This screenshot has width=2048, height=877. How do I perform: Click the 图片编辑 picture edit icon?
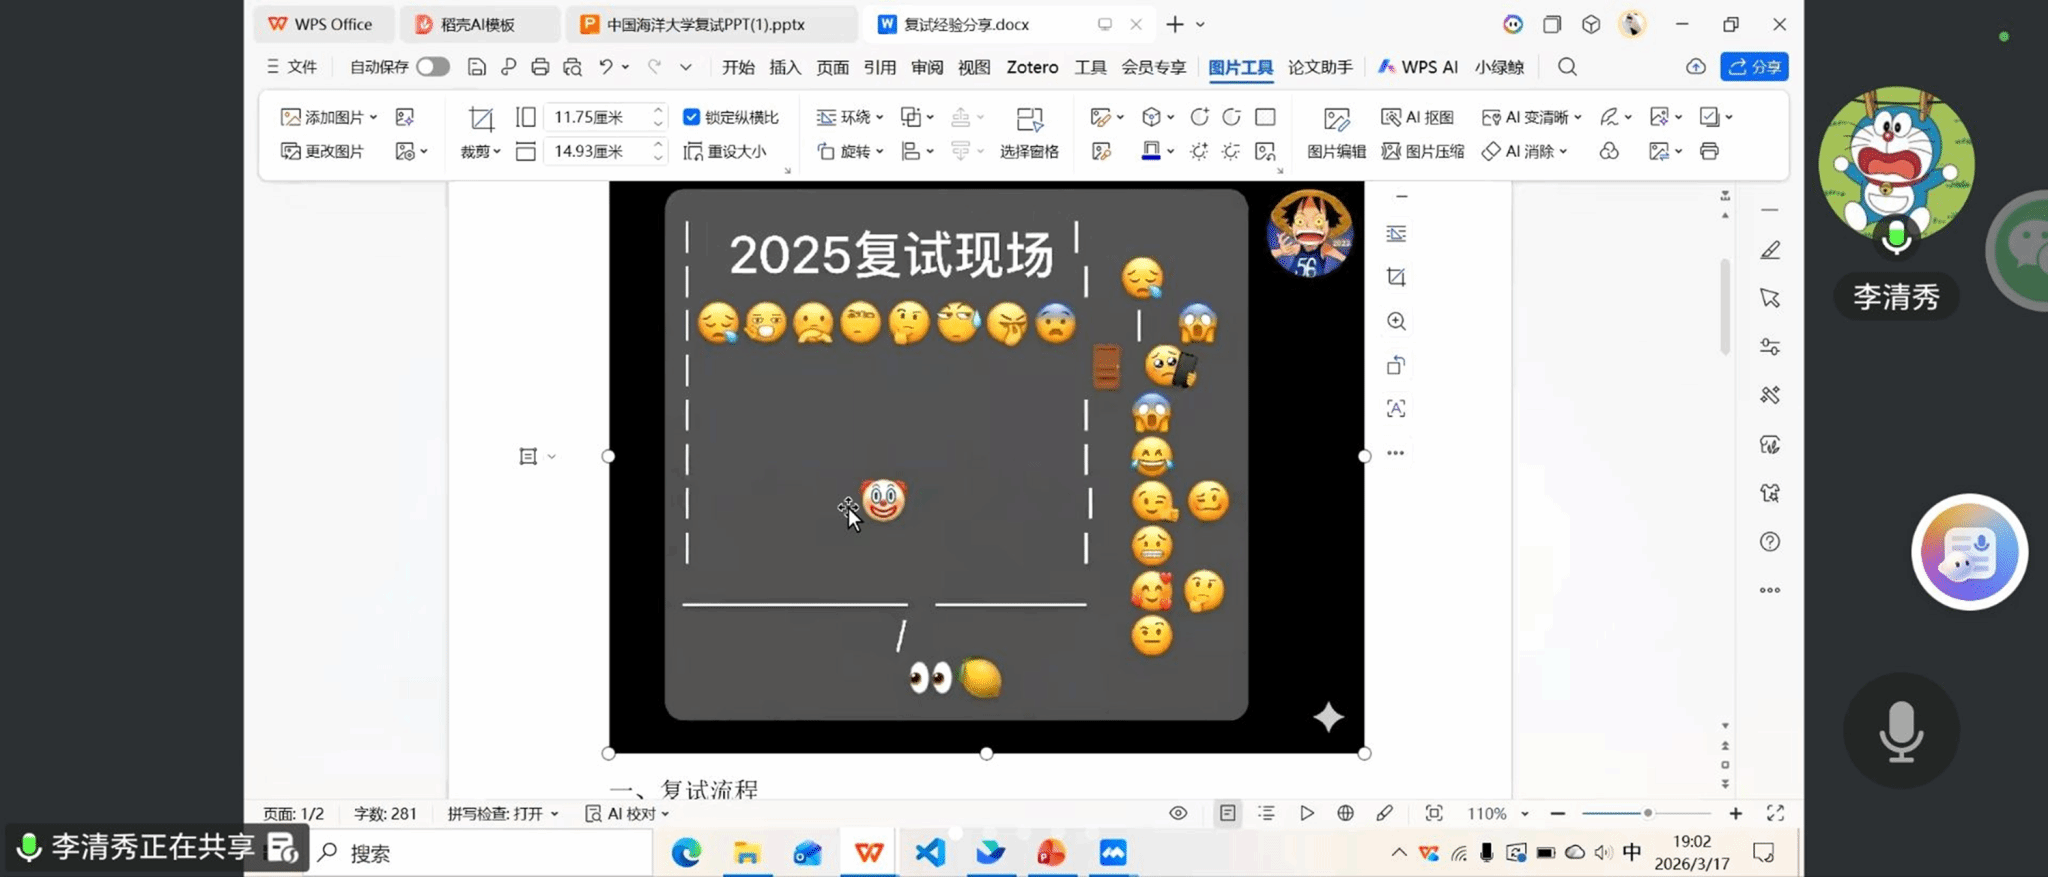1336,120
